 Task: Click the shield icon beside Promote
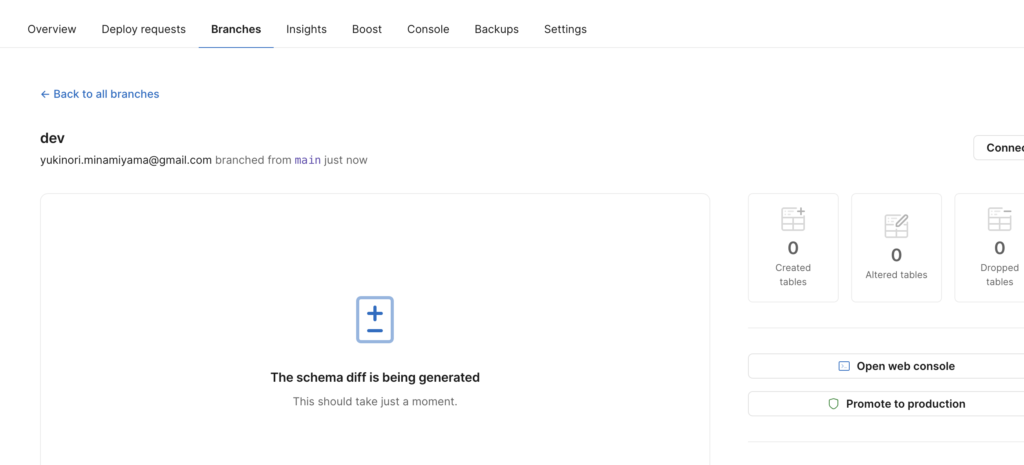(833, 404)
